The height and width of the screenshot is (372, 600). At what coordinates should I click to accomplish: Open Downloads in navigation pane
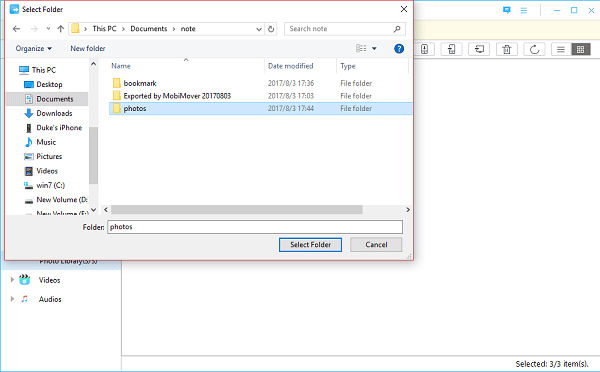coord(48,113)
